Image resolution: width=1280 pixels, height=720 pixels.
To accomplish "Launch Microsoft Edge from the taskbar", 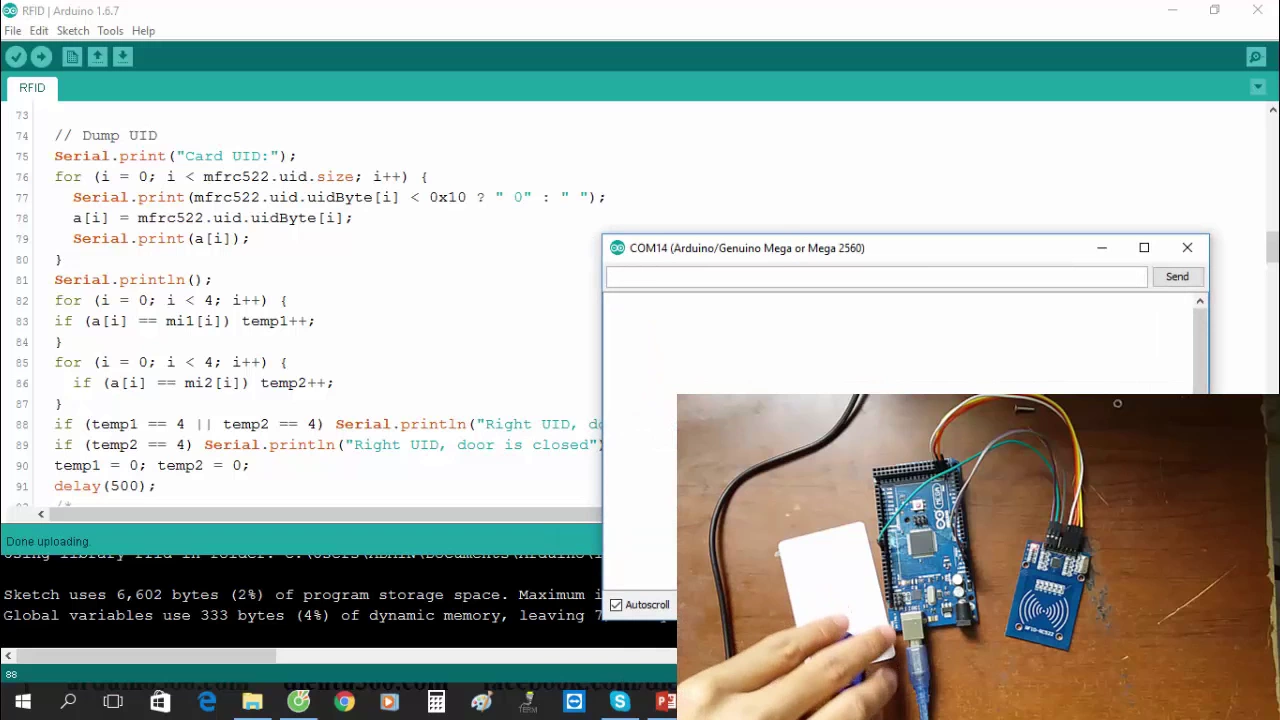I will coord(207,702).
